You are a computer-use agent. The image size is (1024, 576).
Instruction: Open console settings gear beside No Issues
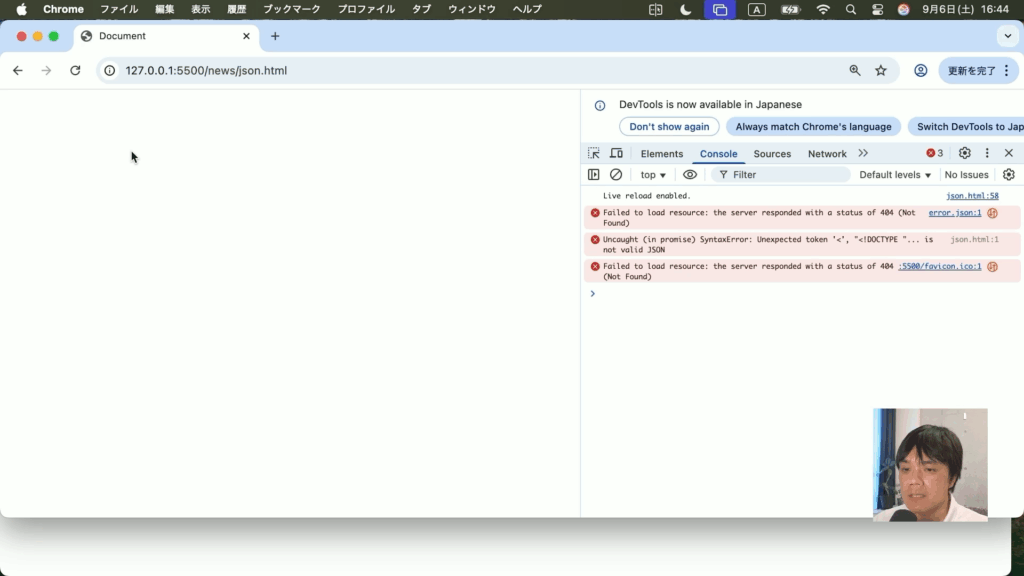click(1009, 175)
